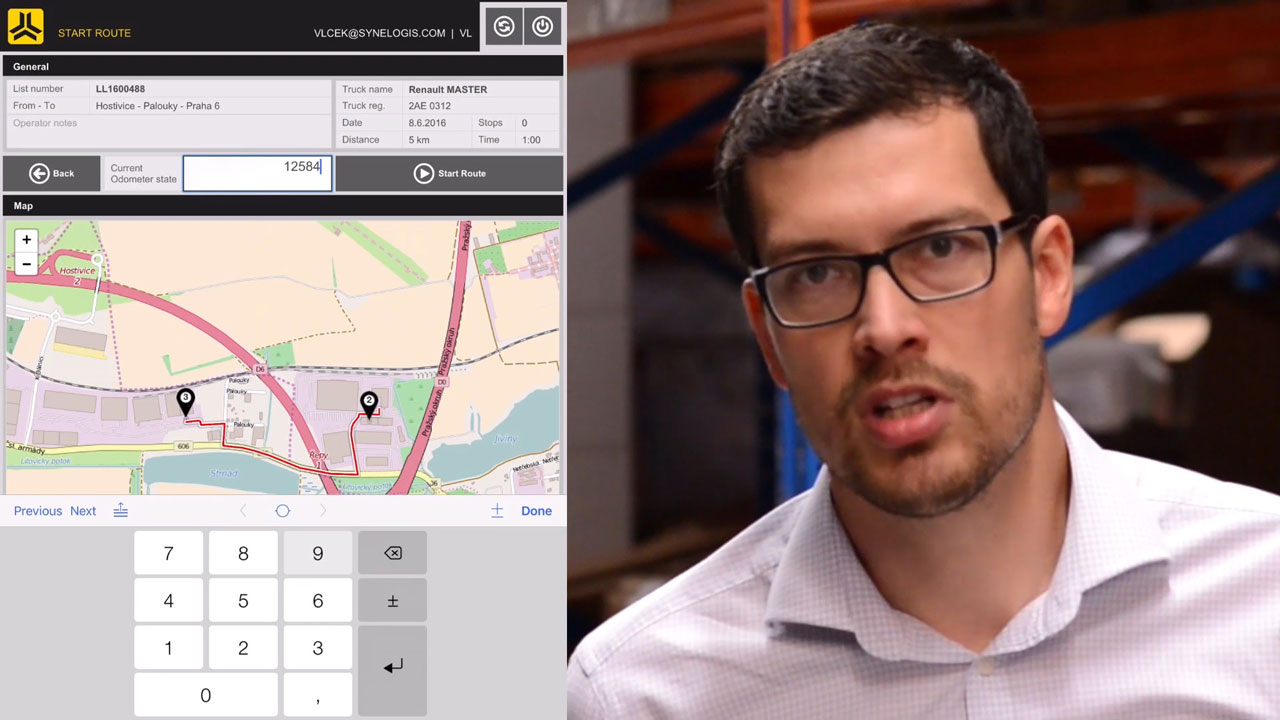Zoom in on the map
This screenshot has width=1280, height=720.
tap(26, 240)
